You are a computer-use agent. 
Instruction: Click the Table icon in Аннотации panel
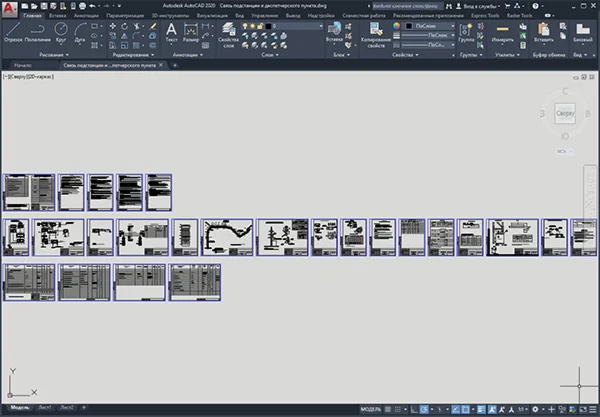205,46
